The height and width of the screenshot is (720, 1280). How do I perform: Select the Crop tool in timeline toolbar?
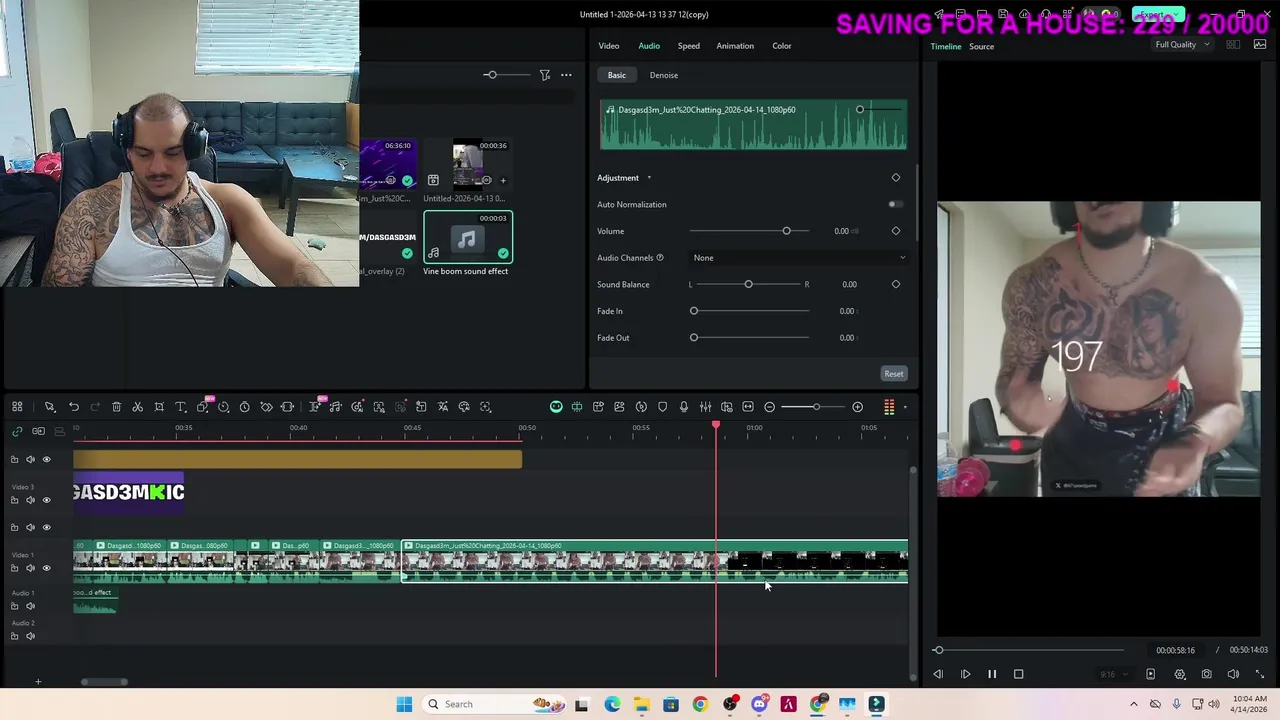(159, 407)
